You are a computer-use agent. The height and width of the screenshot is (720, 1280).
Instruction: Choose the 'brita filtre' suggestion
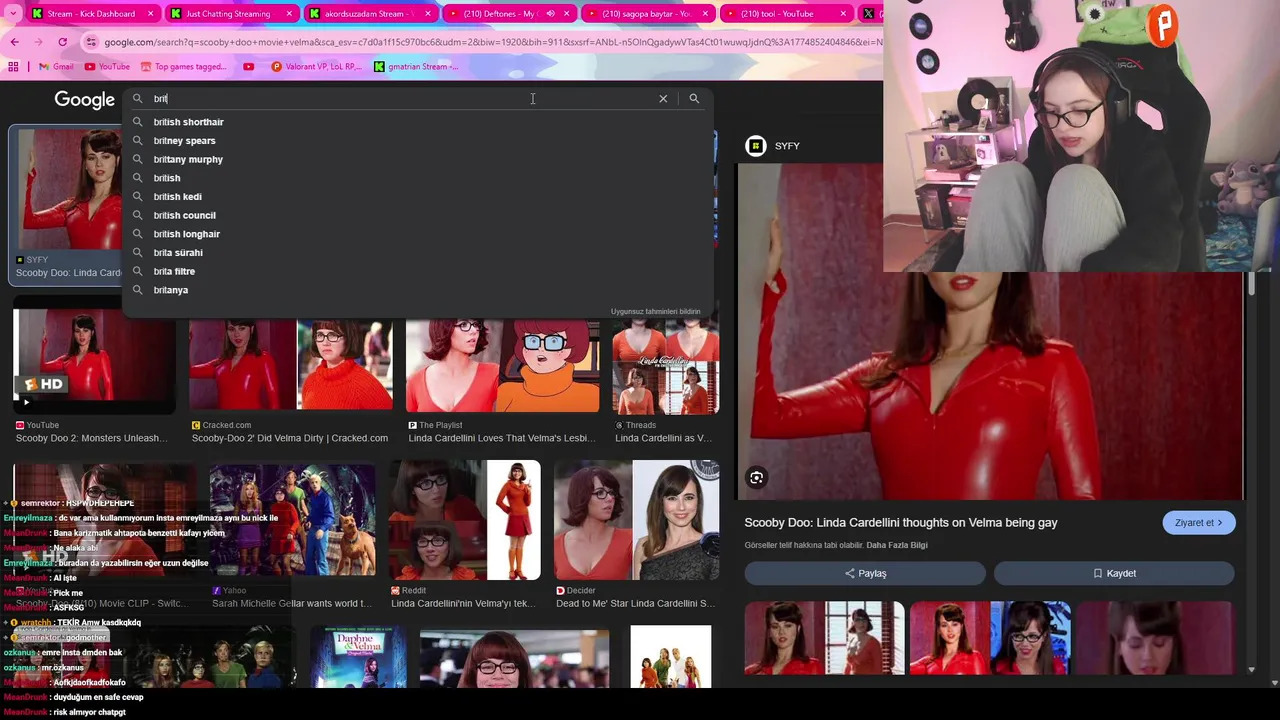[418, 271]
